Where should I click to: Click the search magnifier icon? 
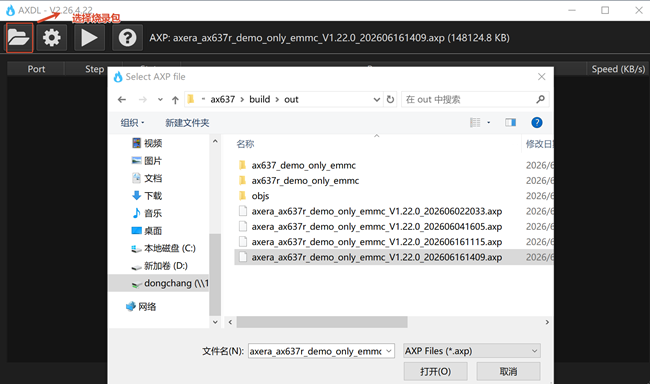coord(540,100)
